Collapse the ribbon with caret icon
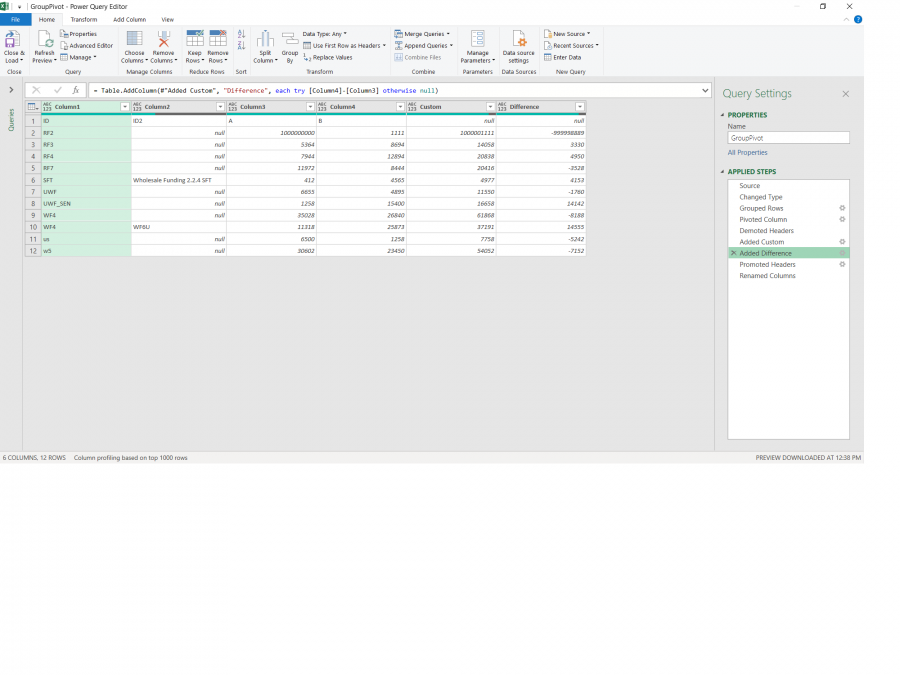 click(846, 20)
